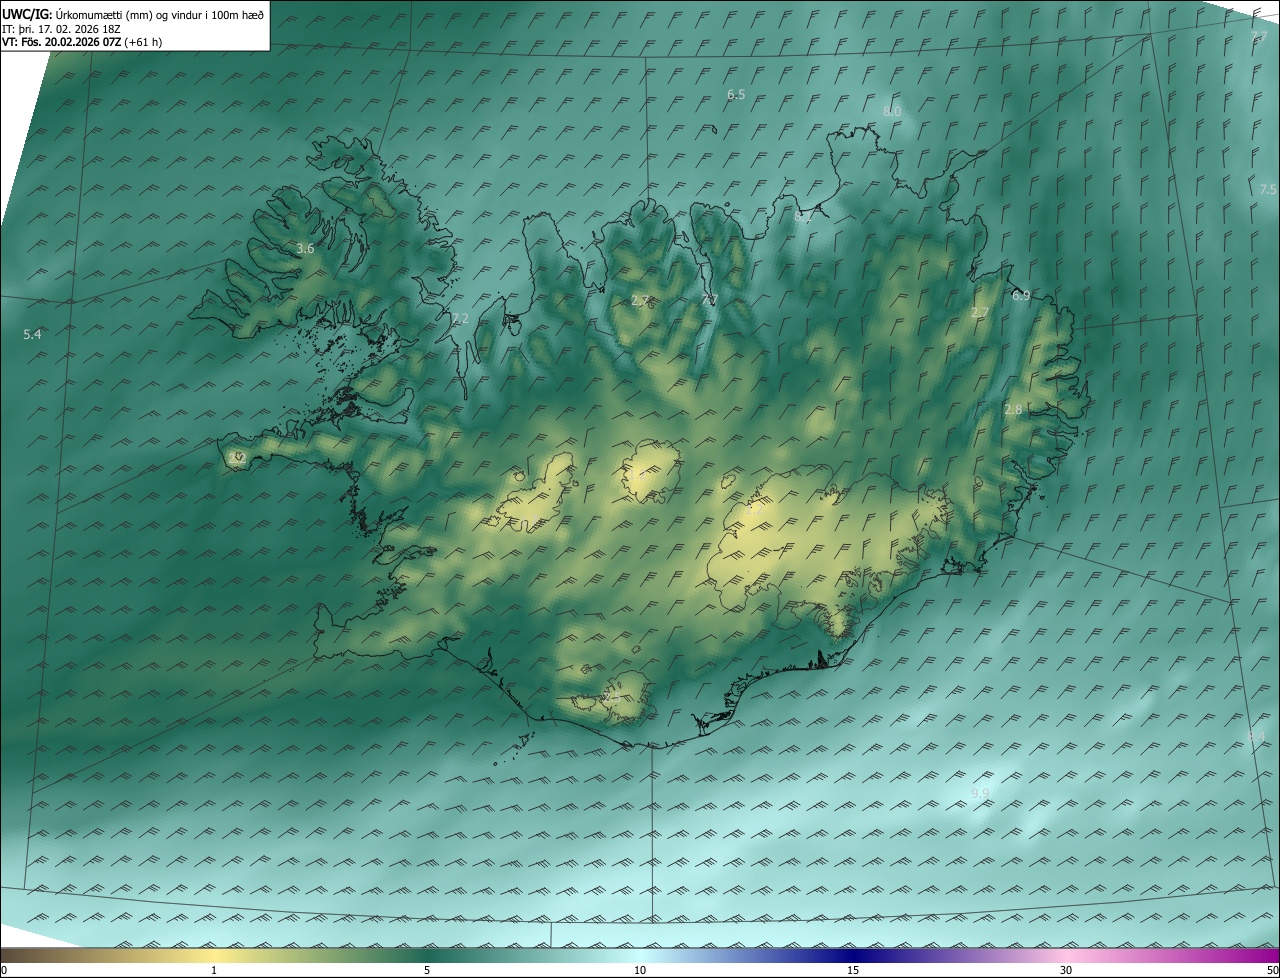The height and width of the screenshot is (978, 1280).
Task: Click the map value label '6.5'
Action: click(736, 95)
